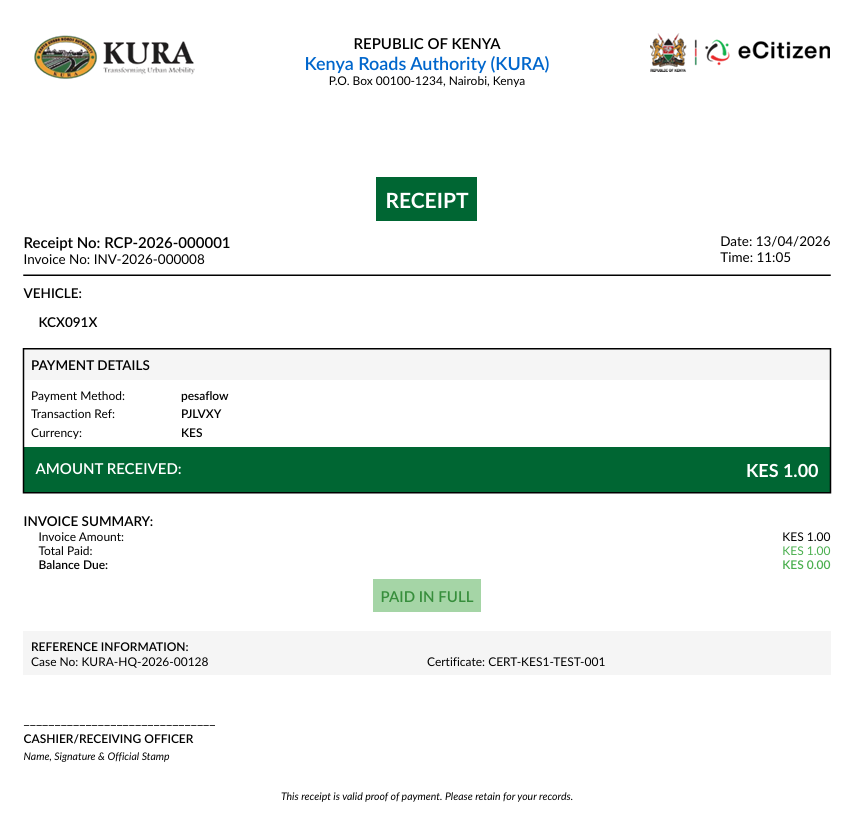Click the PAID IN FULL badge
The image size is (850, 826).
tap(427, 596)
